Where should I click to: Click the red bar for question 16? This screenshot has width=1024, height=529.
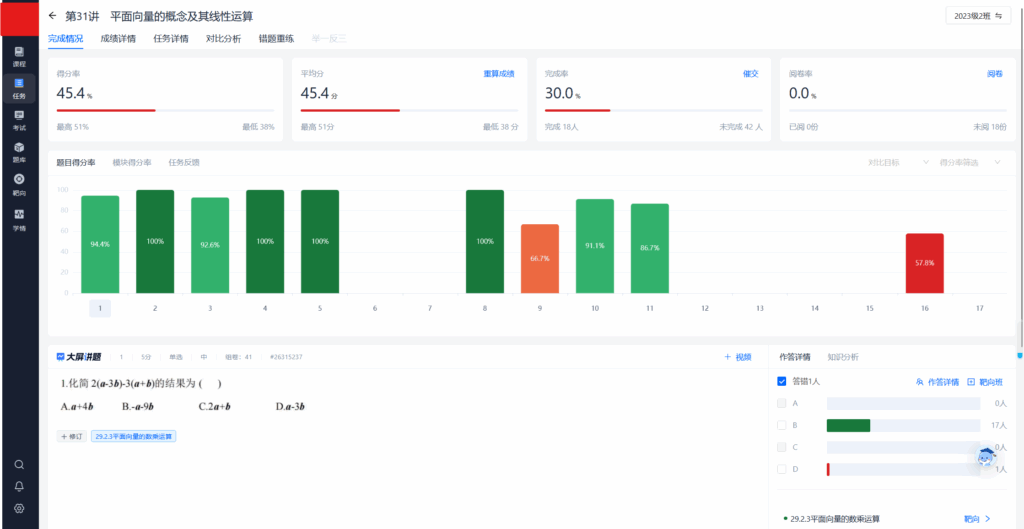tap(924, 263)
